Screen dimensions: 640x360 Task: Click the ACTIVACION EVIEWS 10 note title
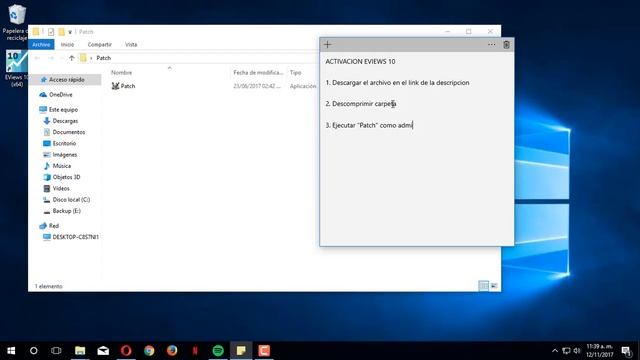[x=360, y=62]
